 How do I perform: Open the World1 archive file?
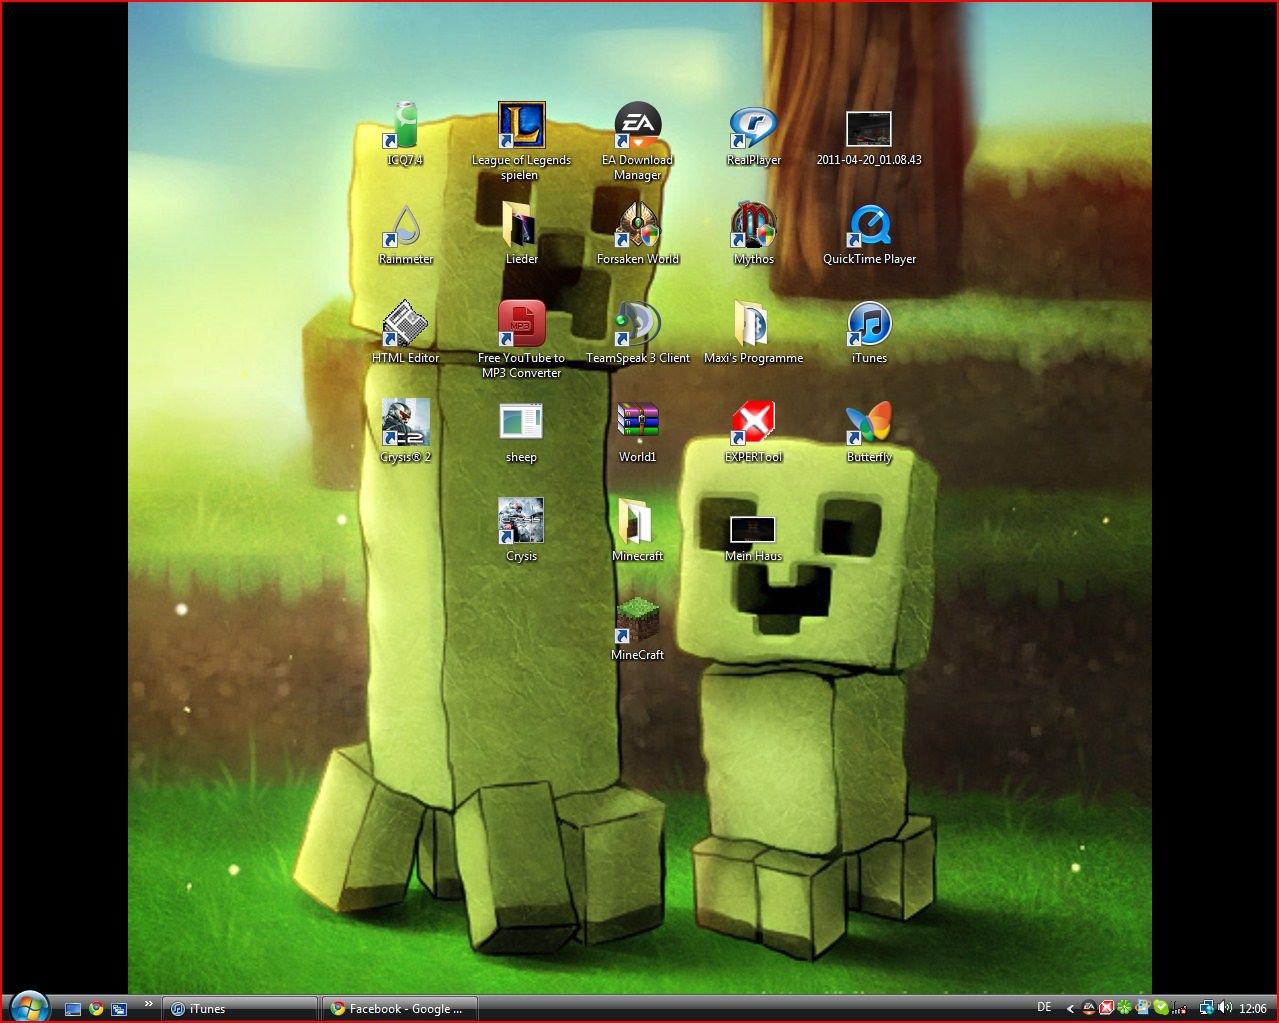(637, 432)
